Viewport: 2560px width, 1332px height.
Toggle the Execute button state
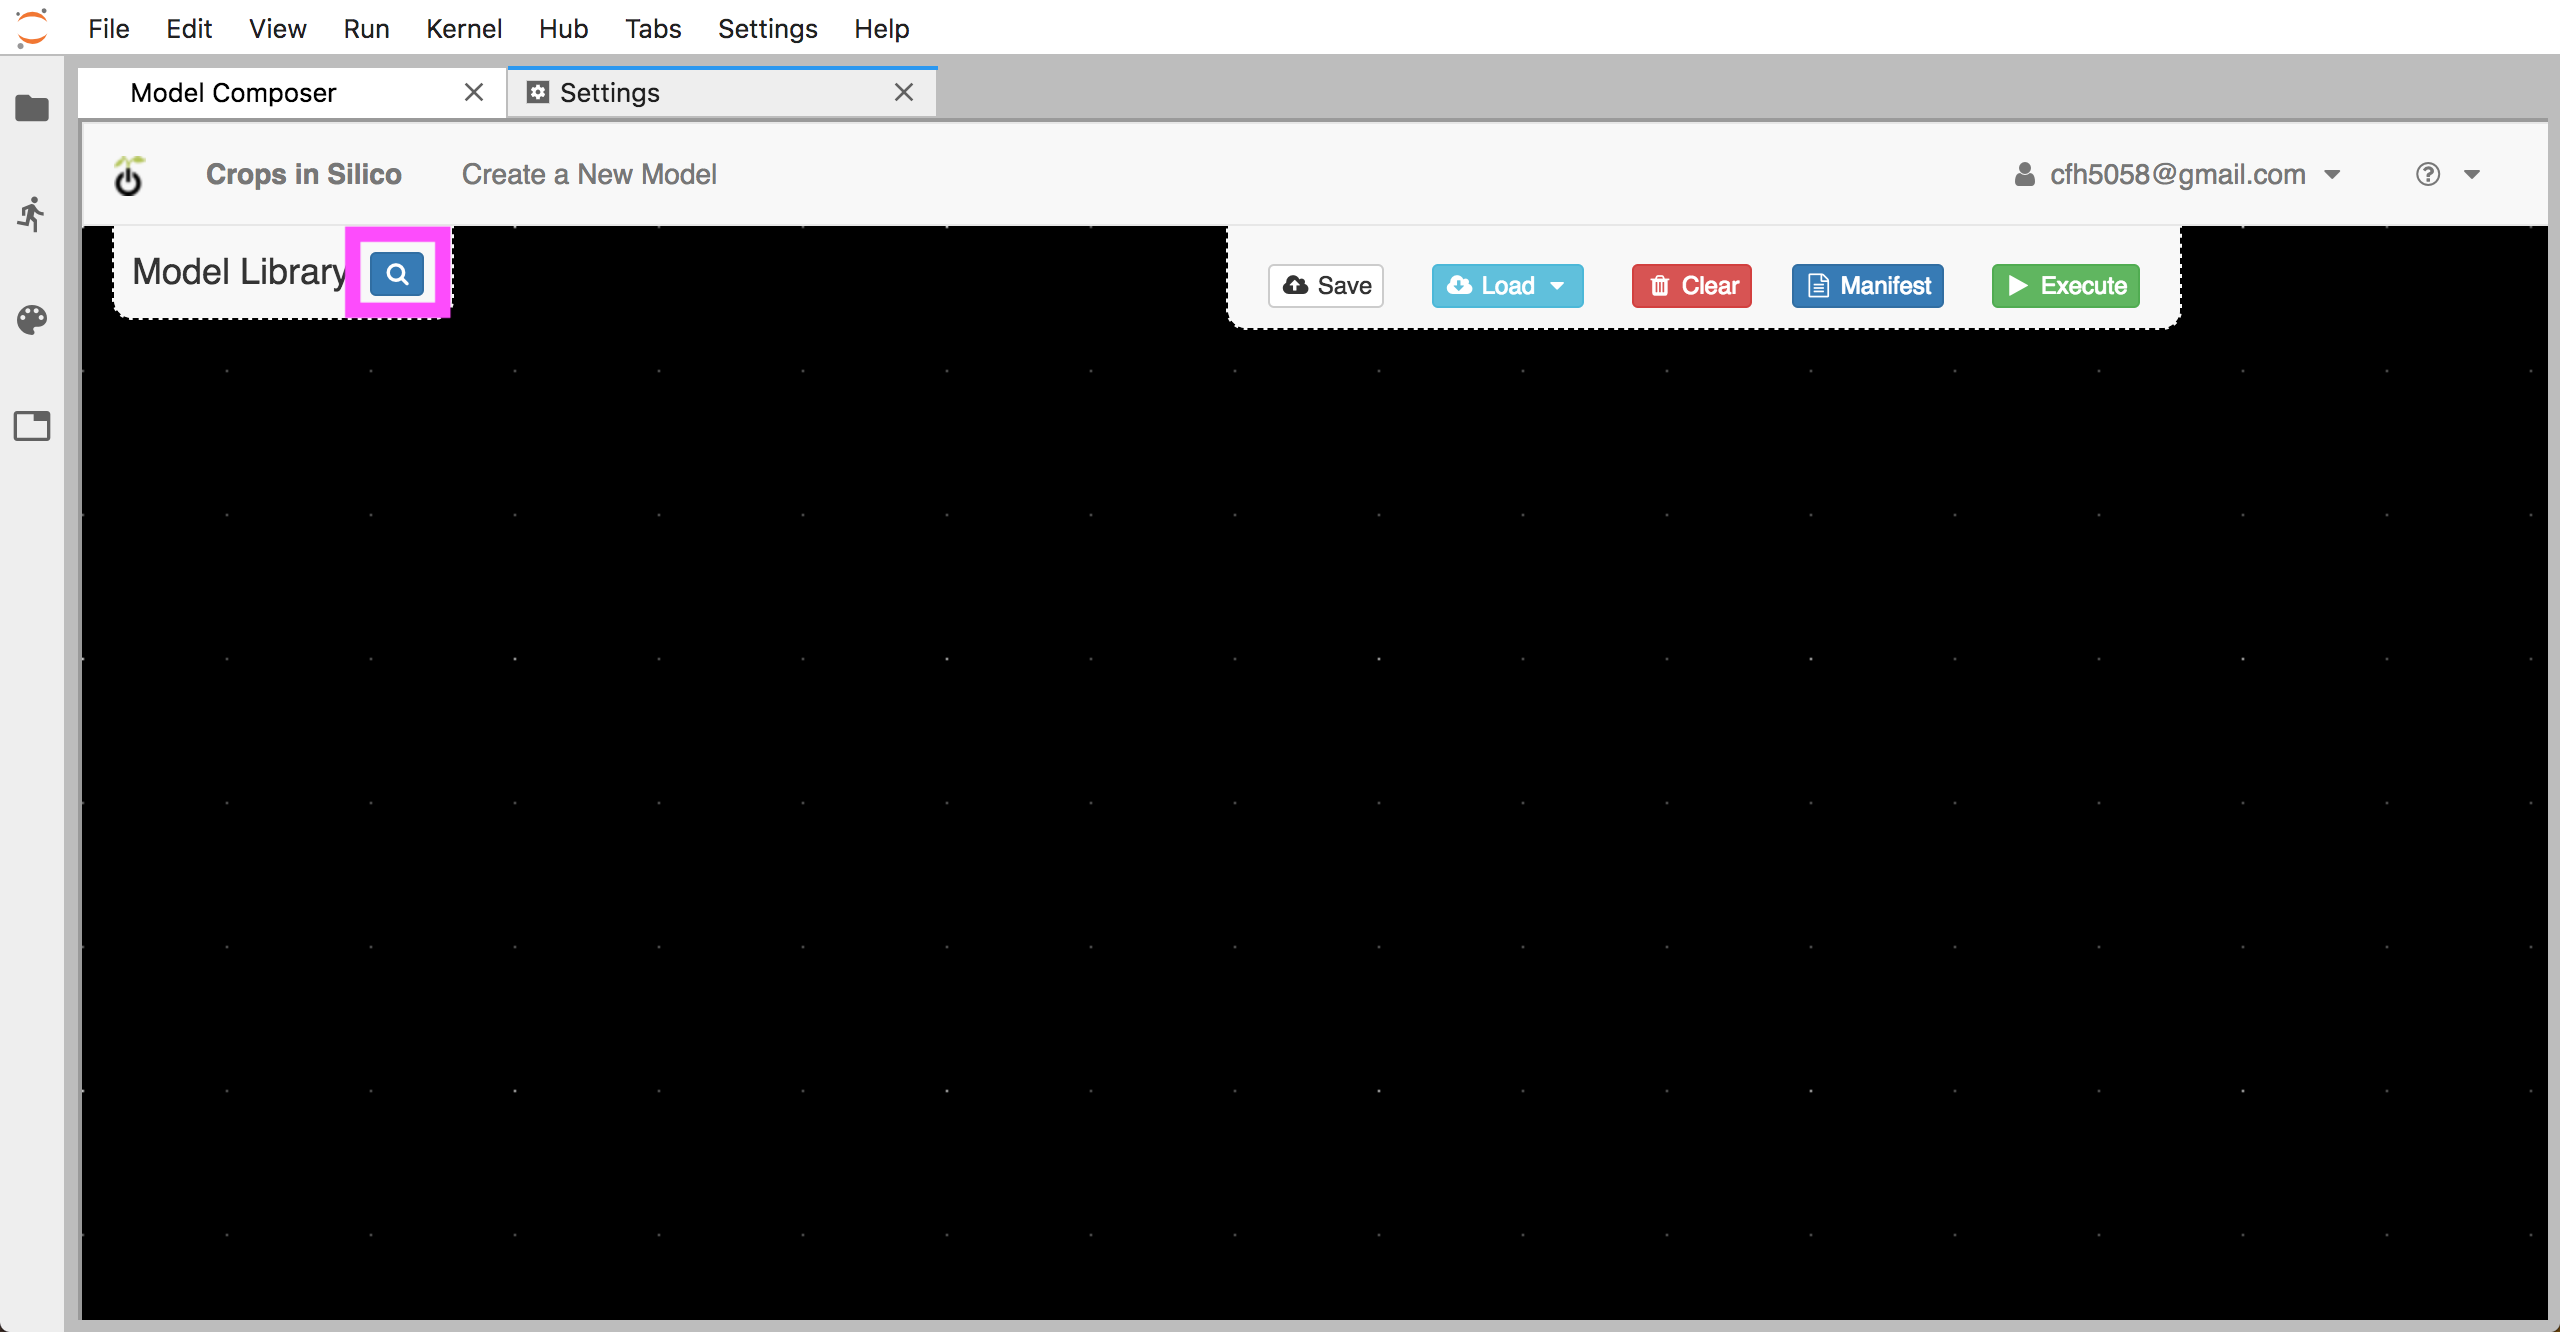[x=2067, y=284]
